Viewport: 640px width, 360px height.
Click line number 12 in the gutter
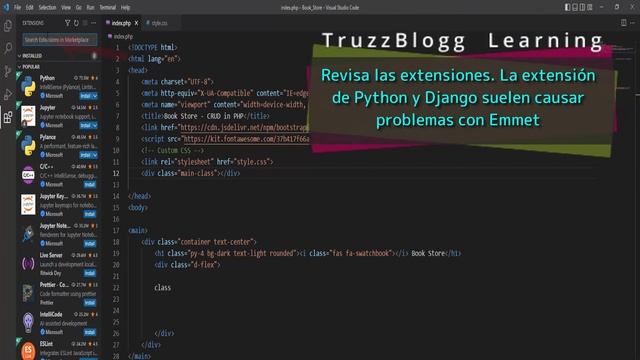116,173
